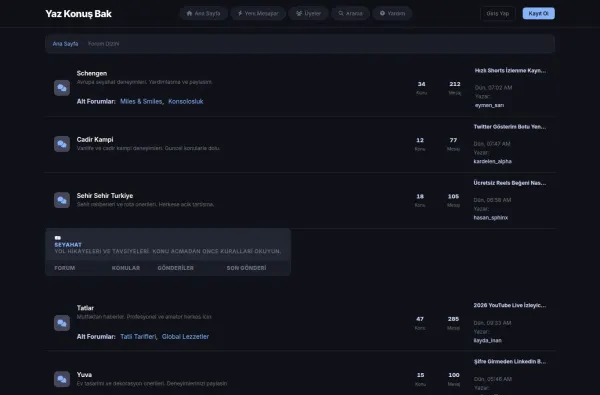600x395 pixels.
Task: Click the Ana Sayfa breadcrumb link
Action: point(65,44)
